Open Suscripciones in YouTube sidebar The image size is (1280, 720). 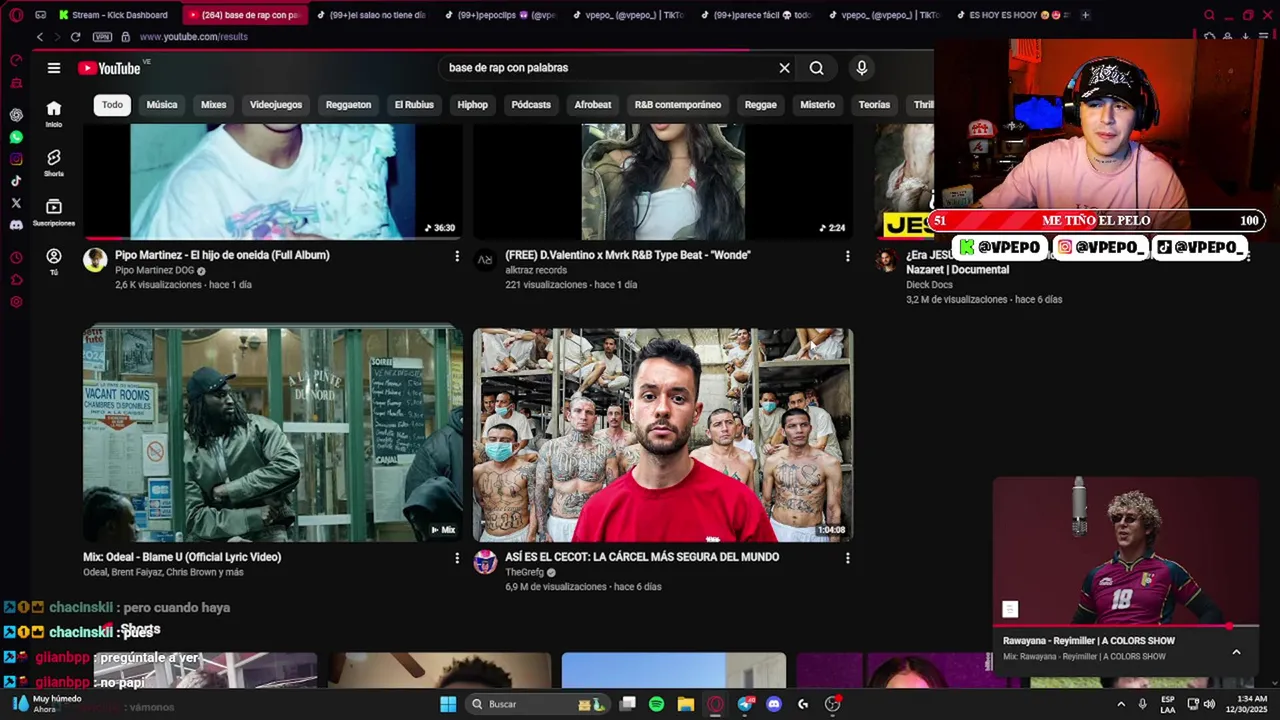(54, 211)
